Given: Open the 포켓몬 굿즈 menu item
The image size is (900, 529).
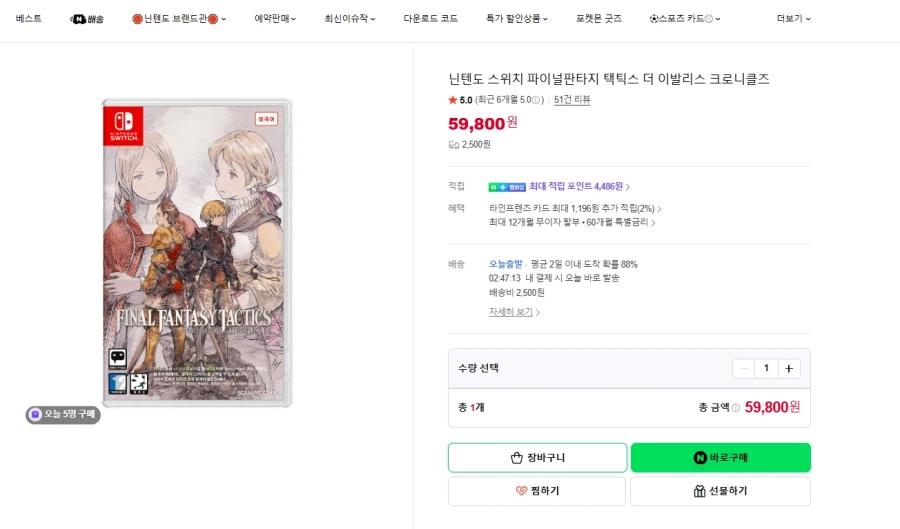Looking at the screenshot, I should coord(599,18).
